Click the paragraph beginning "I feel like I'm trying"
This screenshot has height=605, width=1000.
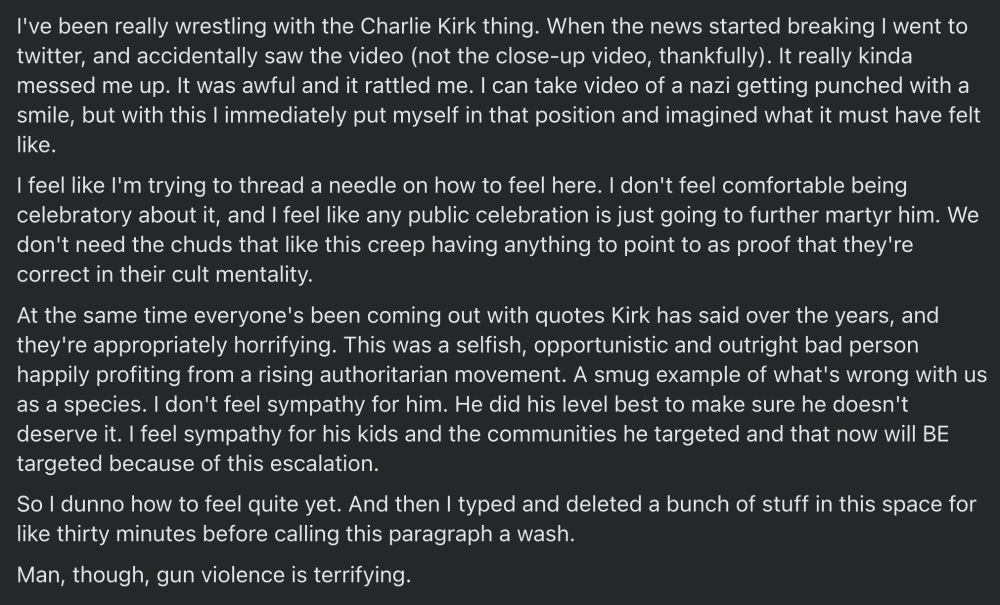(x=497, y=230)
